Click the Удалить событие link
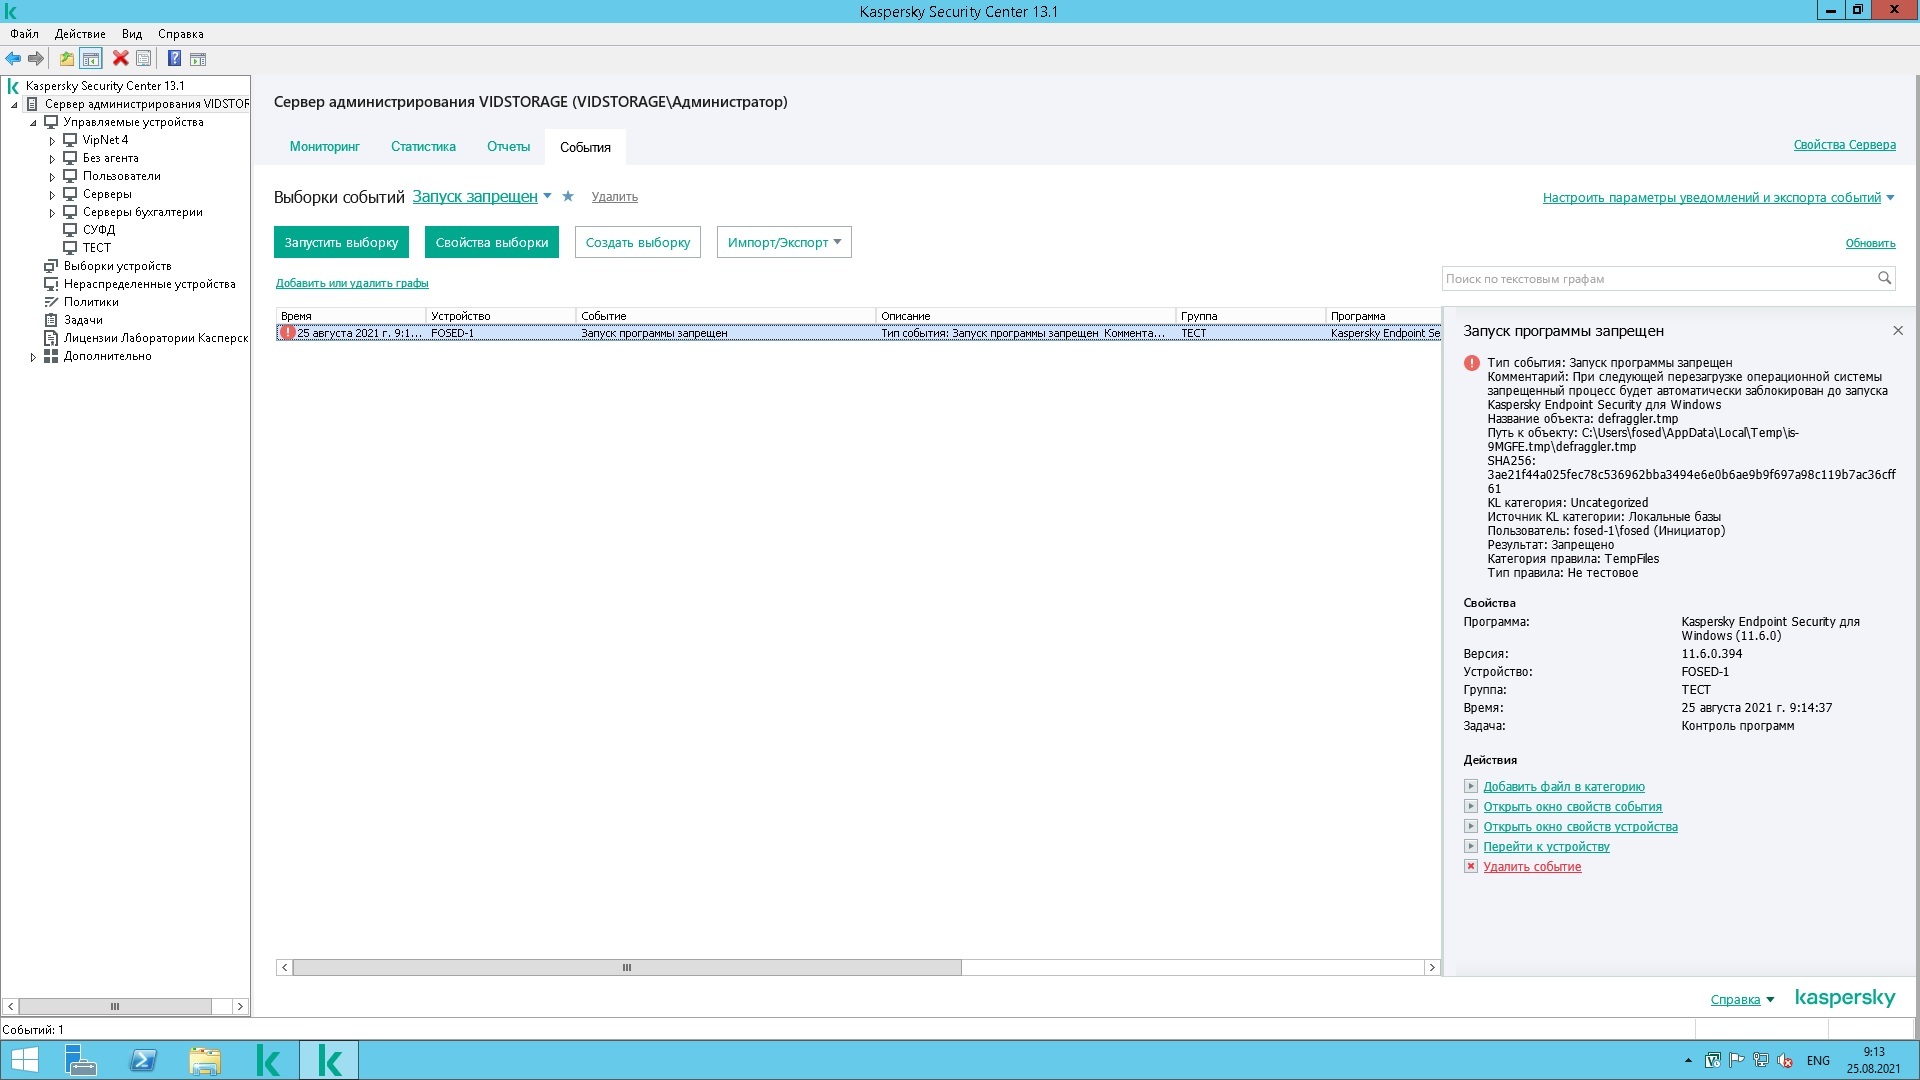This screenshot has width=1920, height=1080. (x=1531, y=867)
